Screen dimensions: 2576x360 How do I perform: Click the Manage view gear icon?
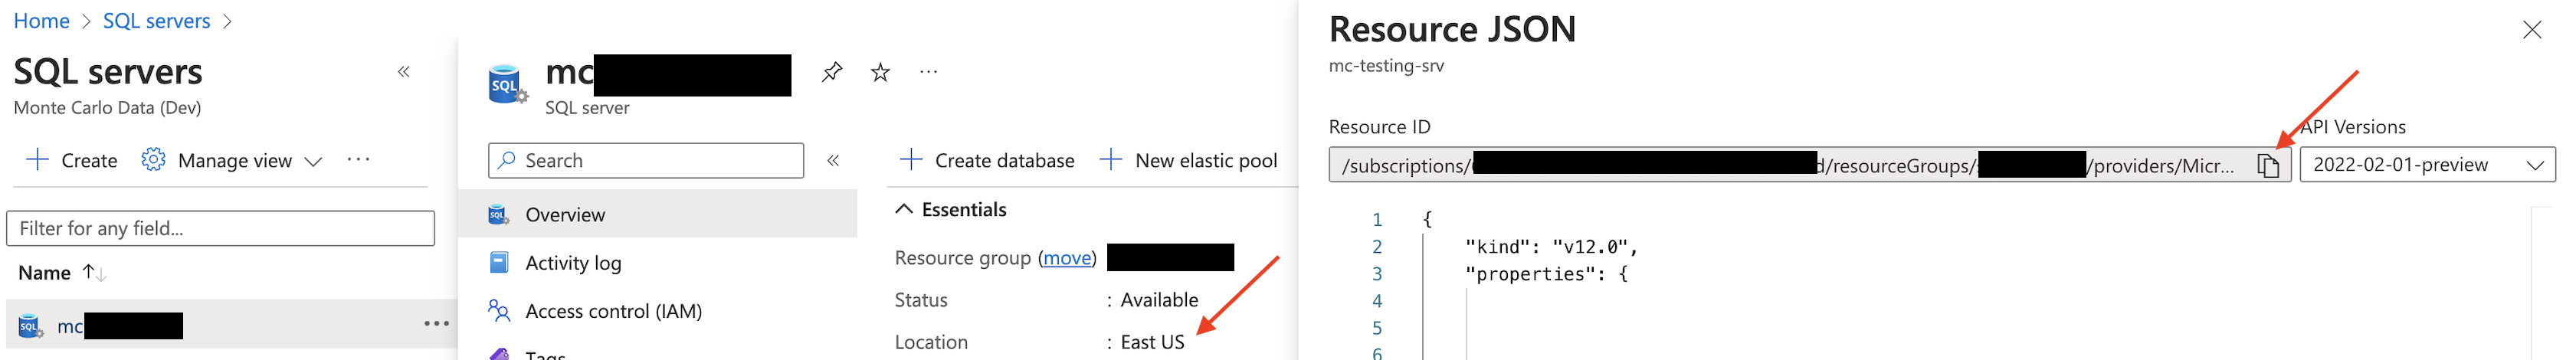(x=153, y=160)
